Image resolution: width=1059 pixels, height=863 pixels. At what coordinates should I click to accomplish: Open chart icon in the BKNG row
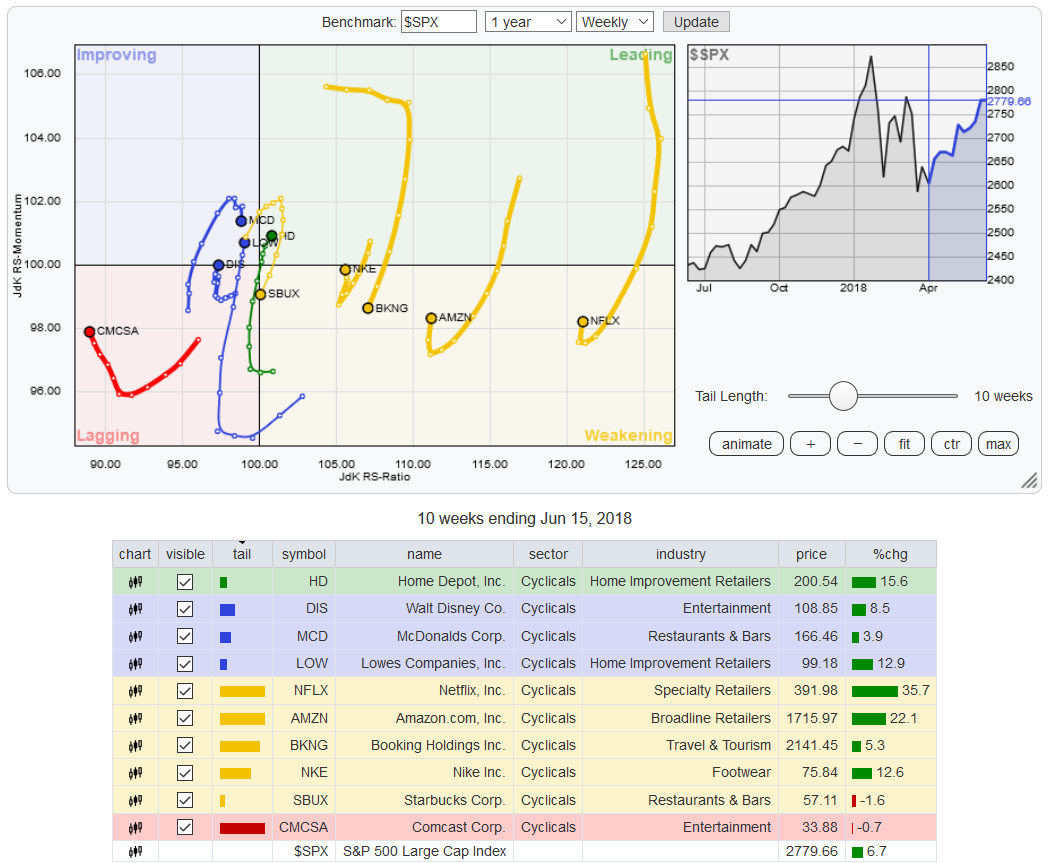coord(135,746)
